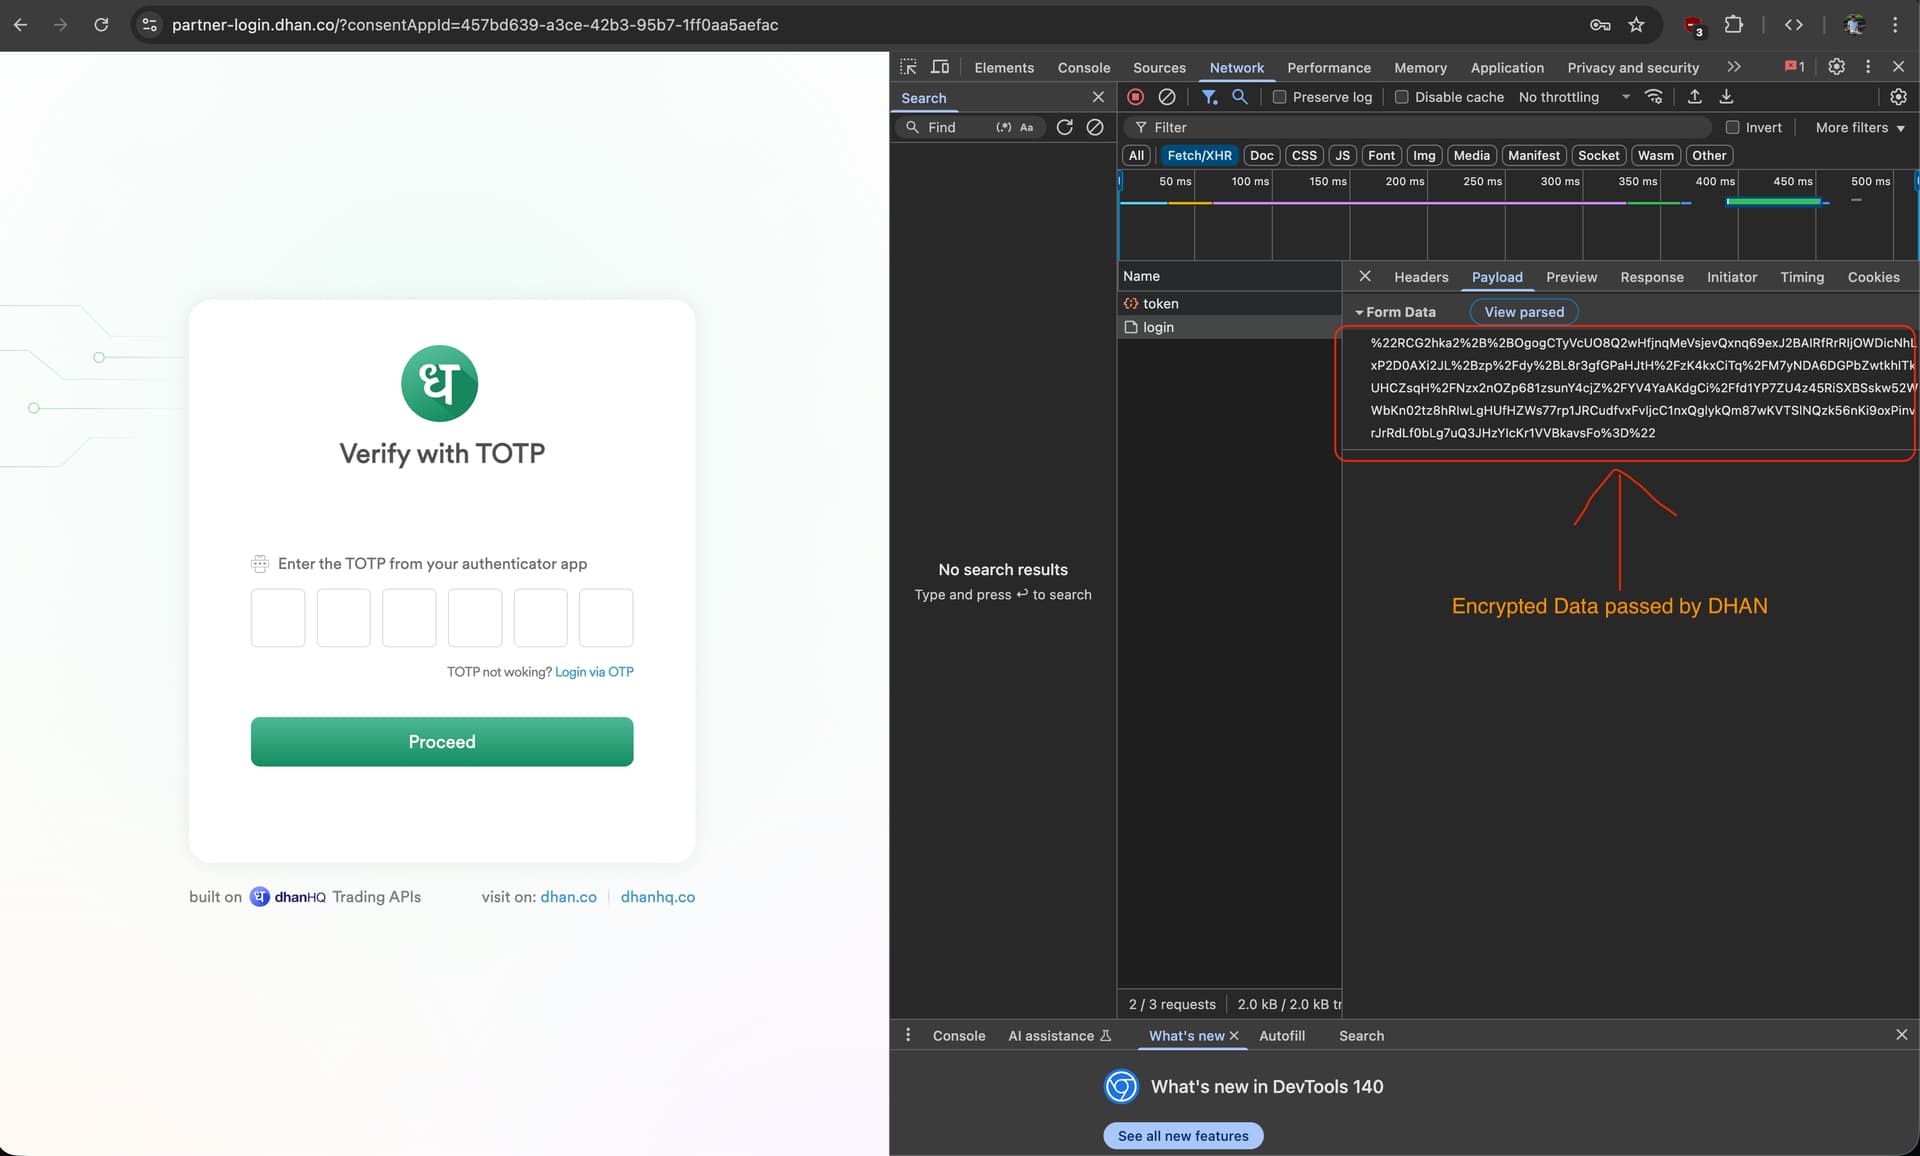
Task: Click the export HAR download icon
Action: (x=1726, y=97)
